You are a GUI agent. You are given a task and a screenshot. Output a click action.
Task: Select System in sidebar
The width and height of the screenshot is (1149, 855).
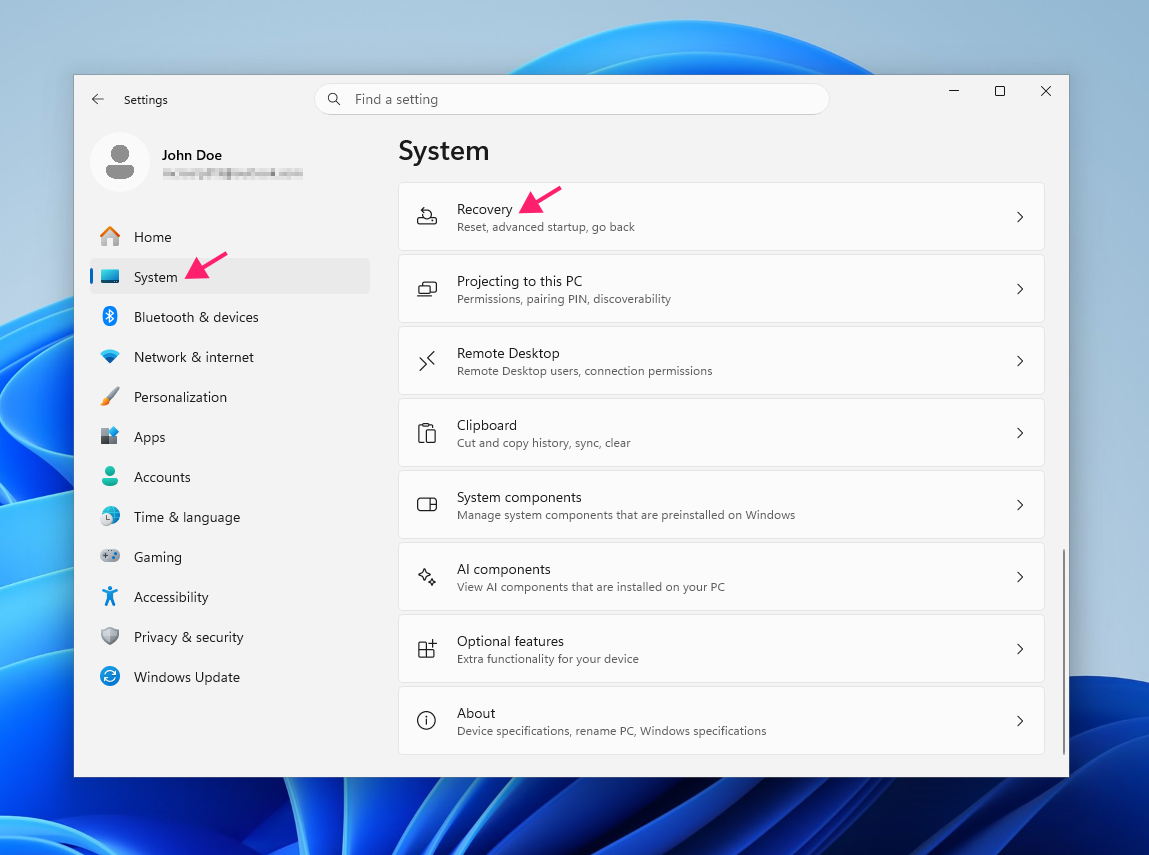230,276
